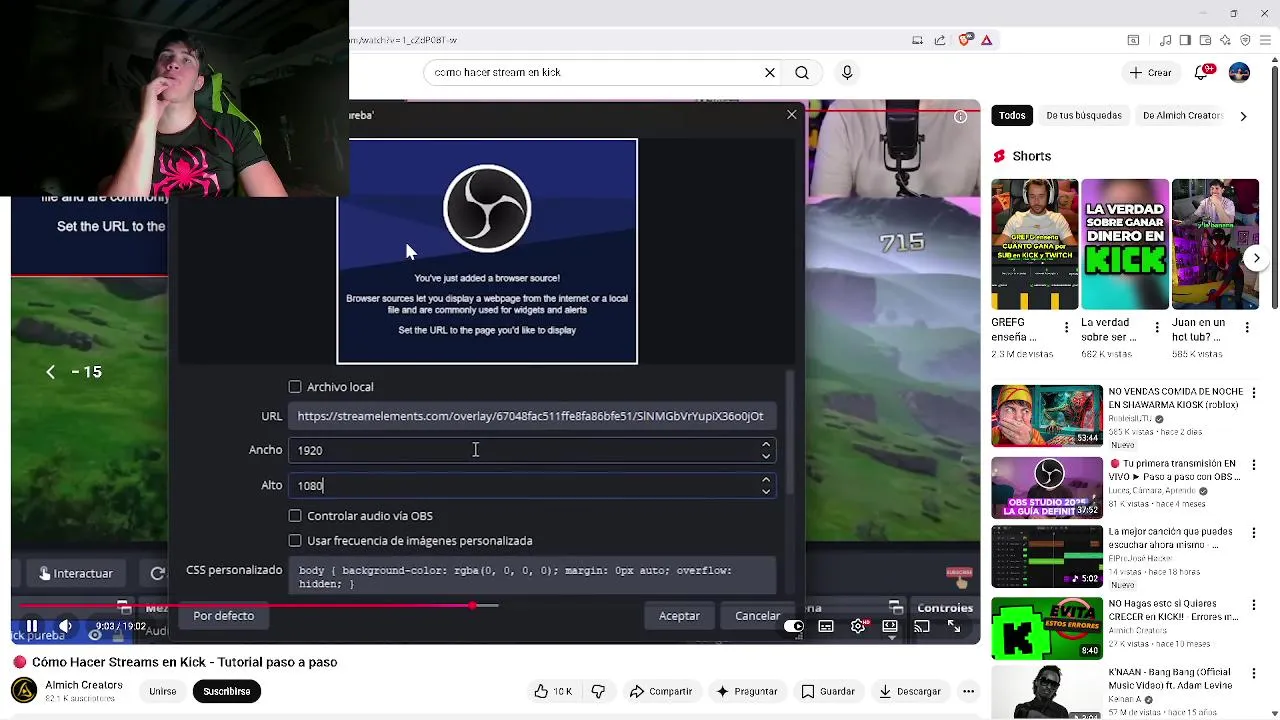This screenshot has width=1280, height=720.
Task: Open the Brave Rewards triangle icon
Action: click(987, 40)
